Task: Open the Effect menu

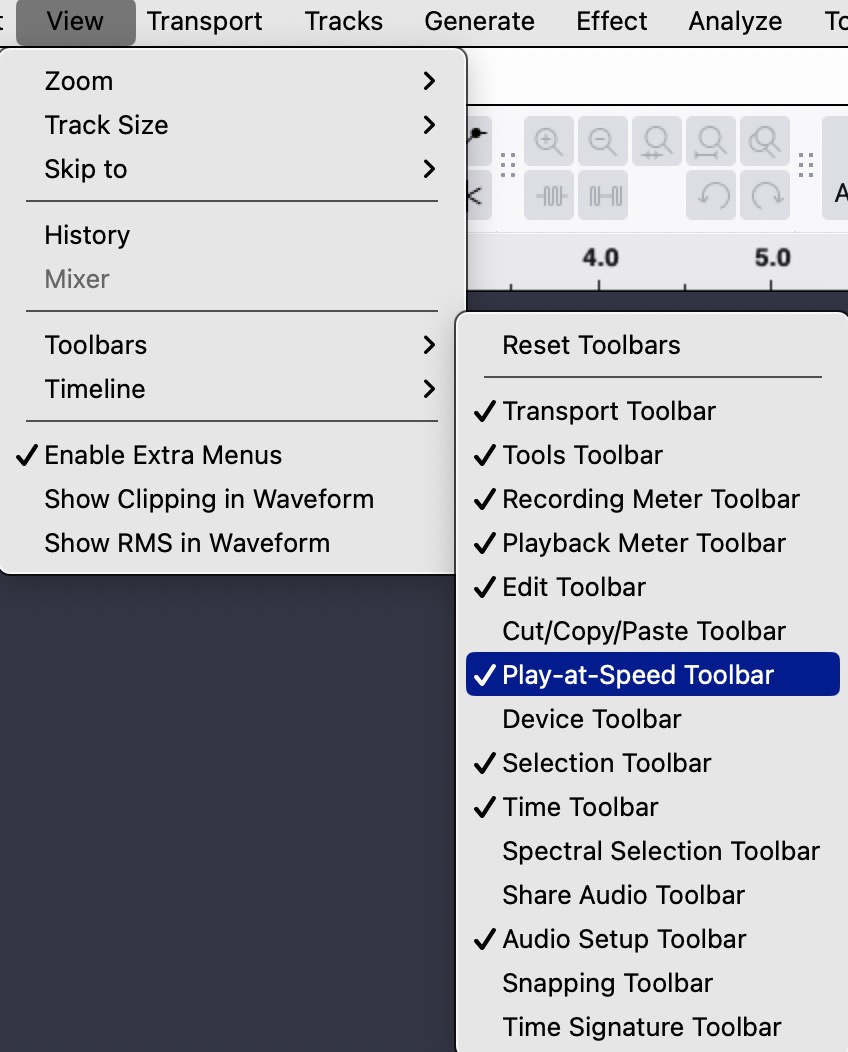Action: point(612,21)
